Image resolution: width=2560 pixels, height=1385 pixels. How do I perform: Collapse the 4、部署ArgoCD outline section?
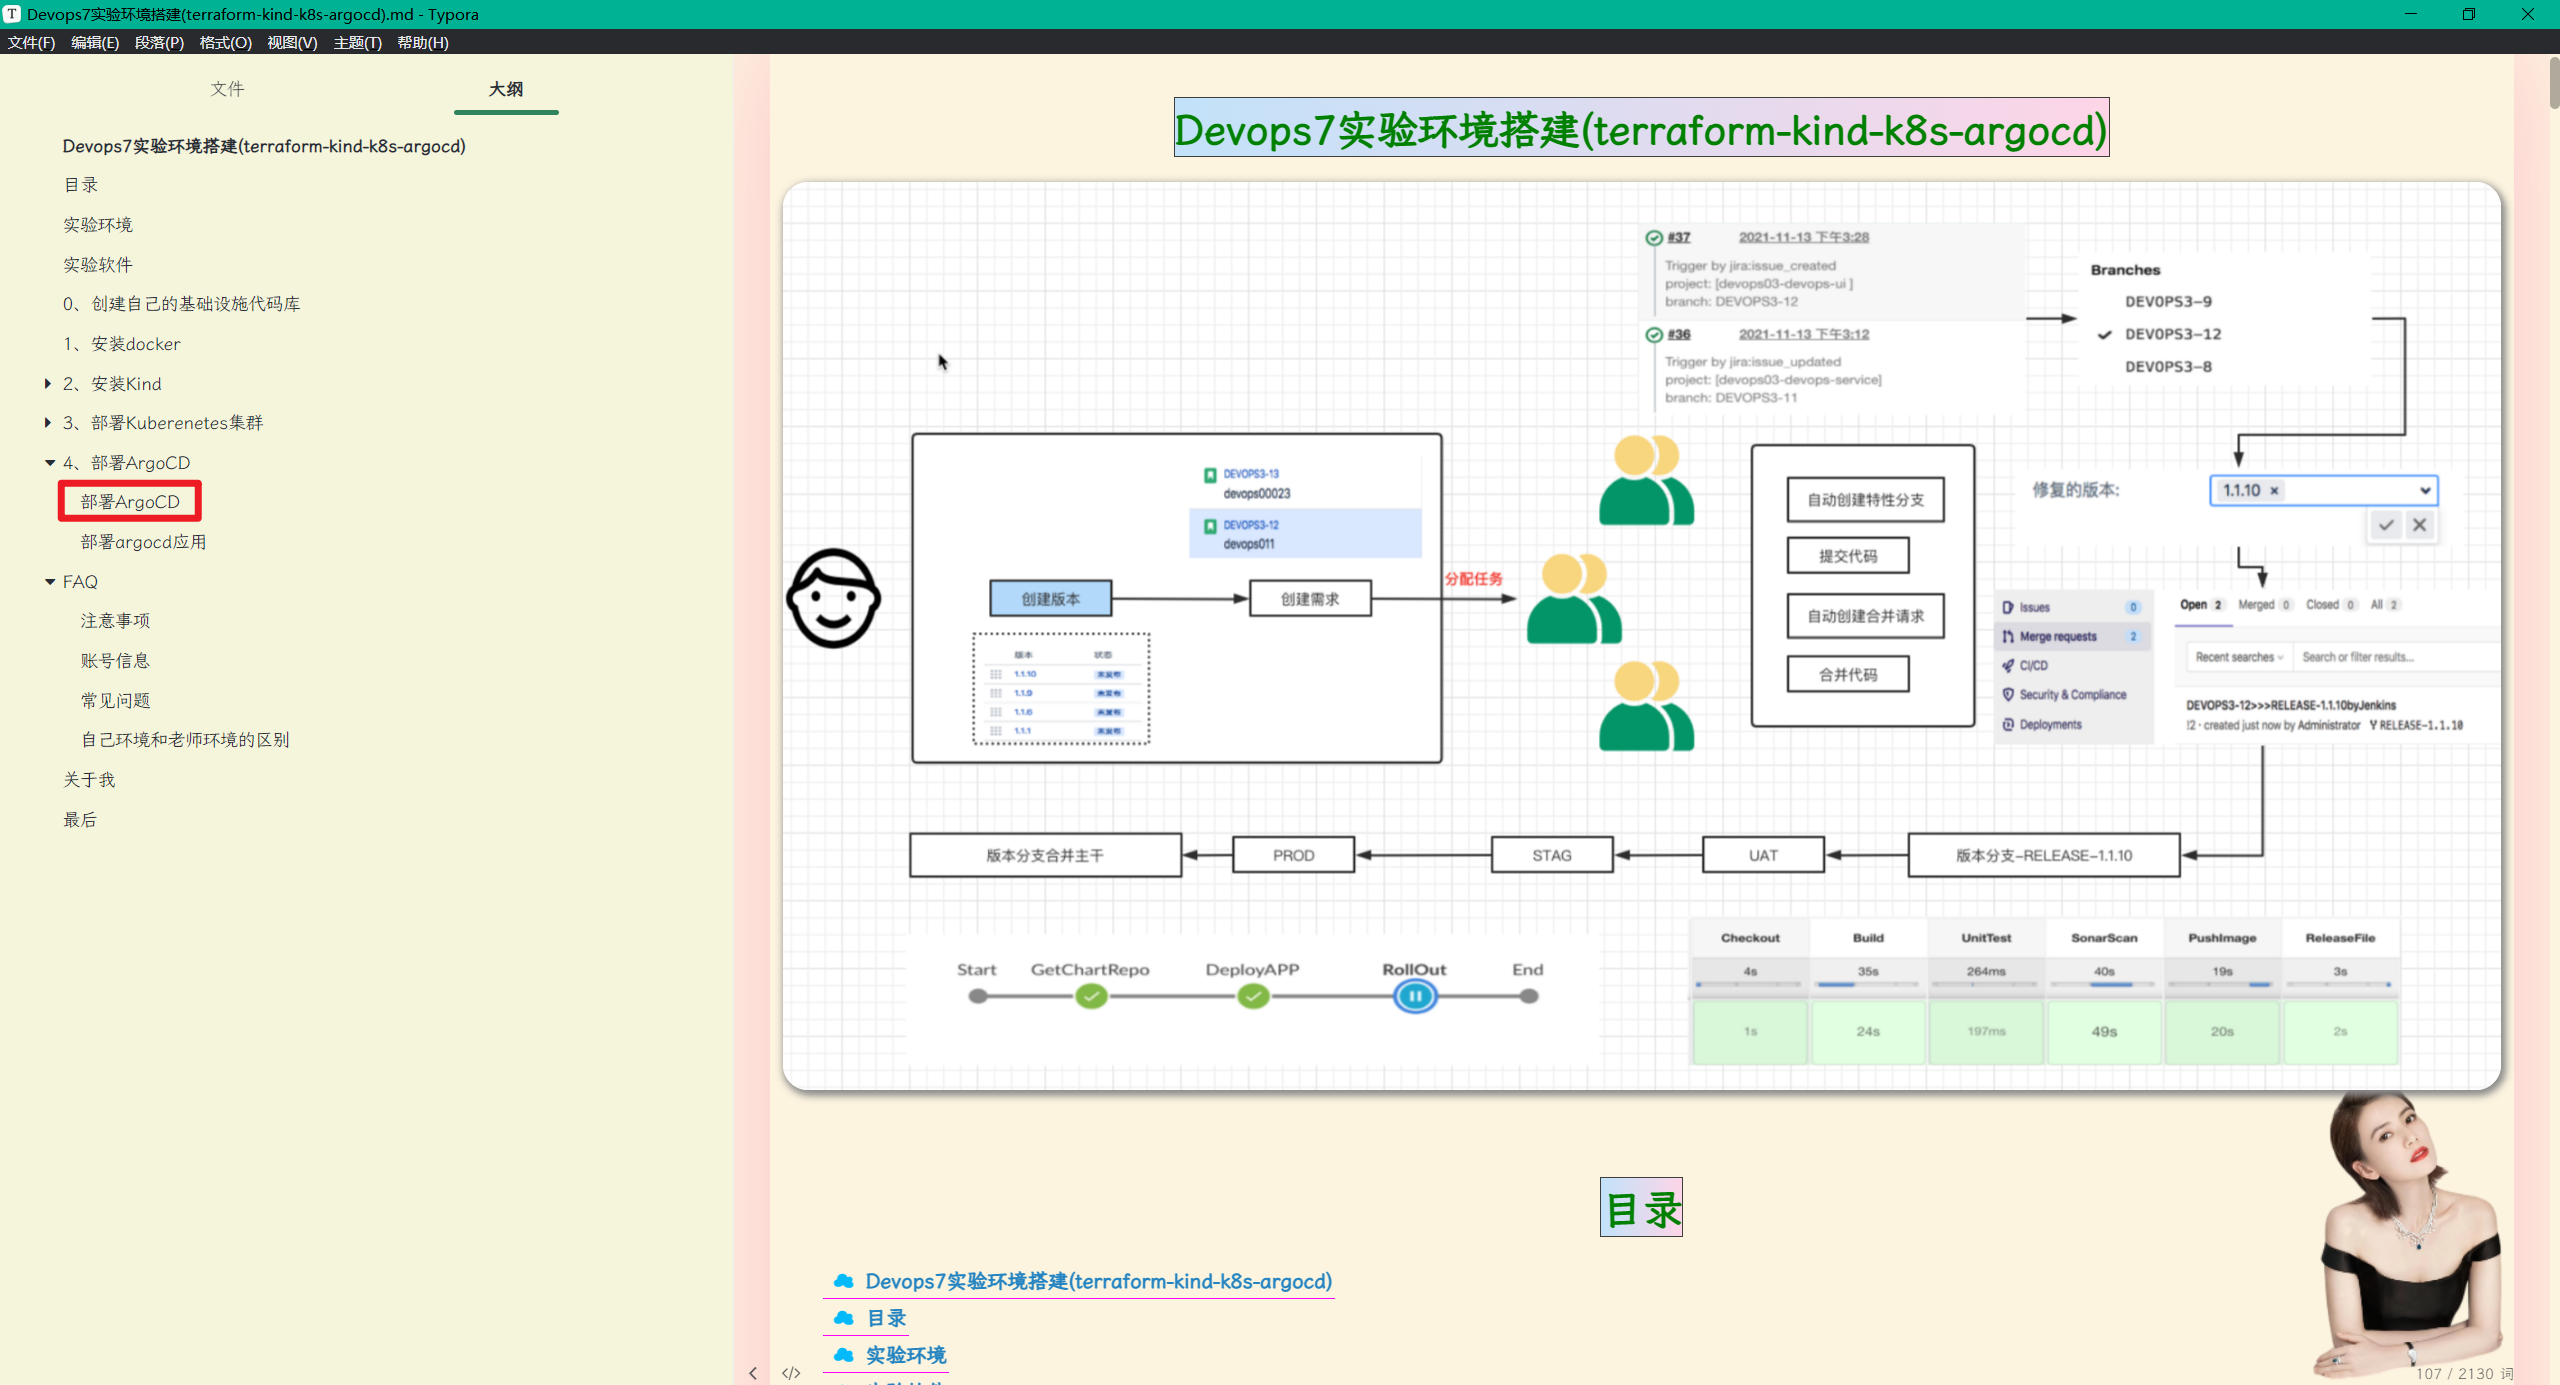(x=49, y=462)
